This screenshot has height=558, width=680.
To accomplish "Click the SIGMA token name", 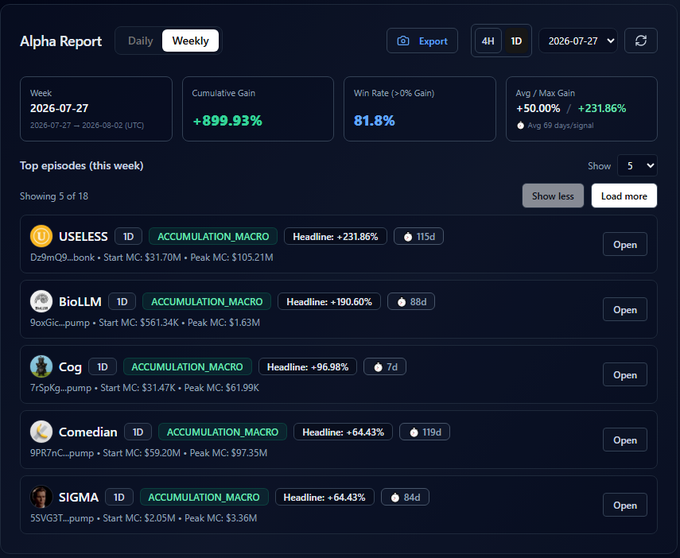I will coord(78,497).
